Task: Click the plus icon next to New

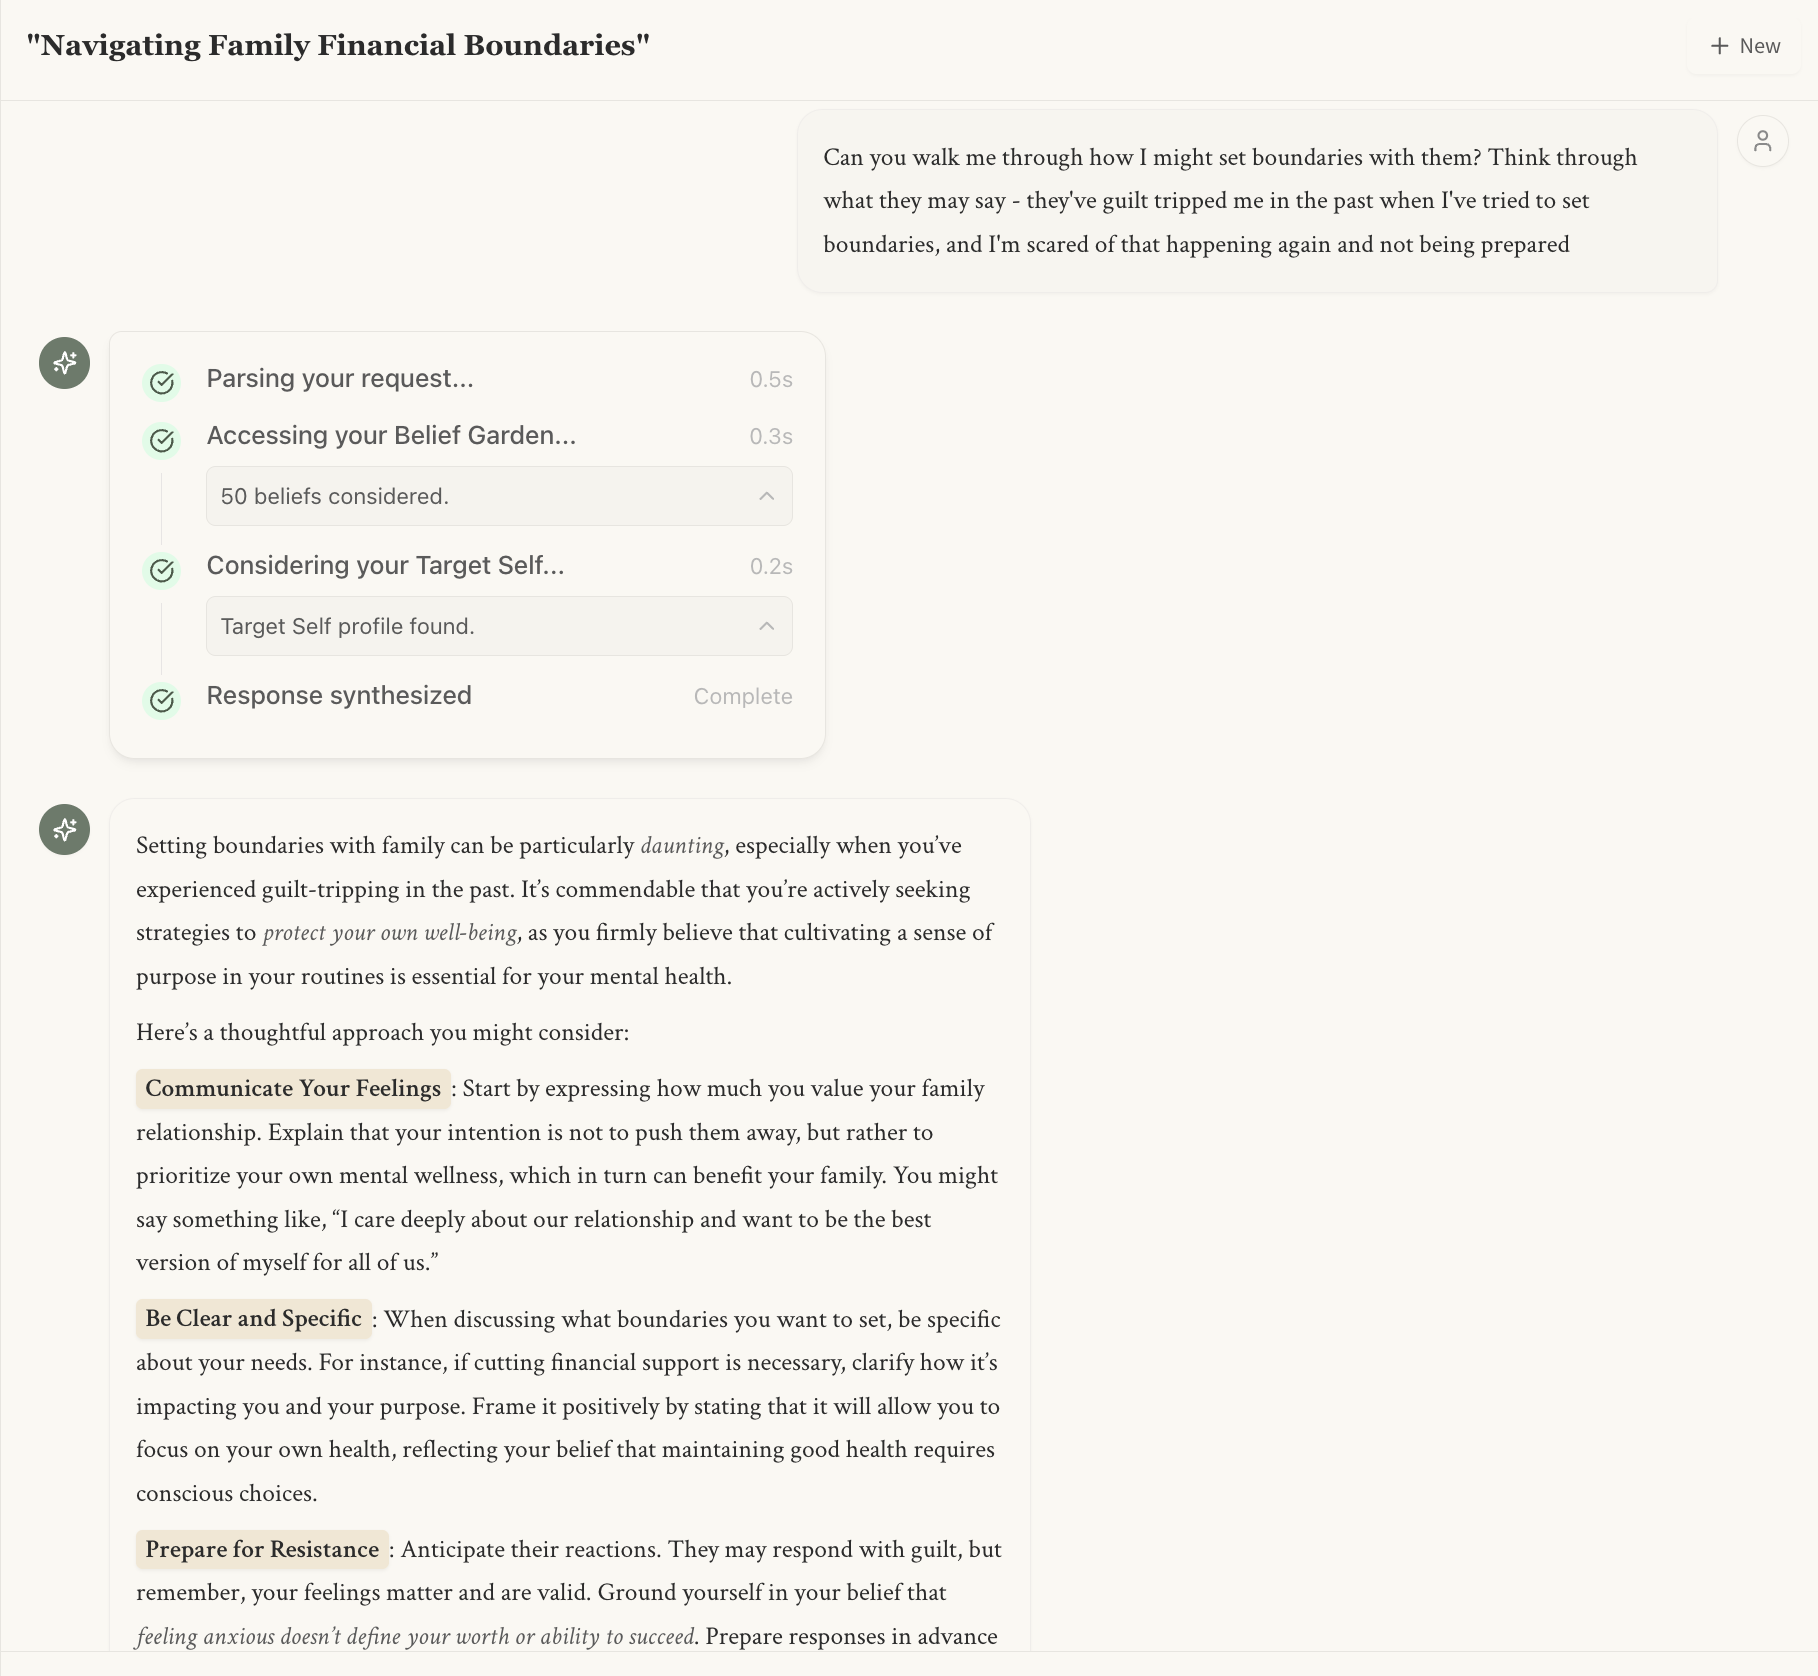Action: pos(1719,46)
